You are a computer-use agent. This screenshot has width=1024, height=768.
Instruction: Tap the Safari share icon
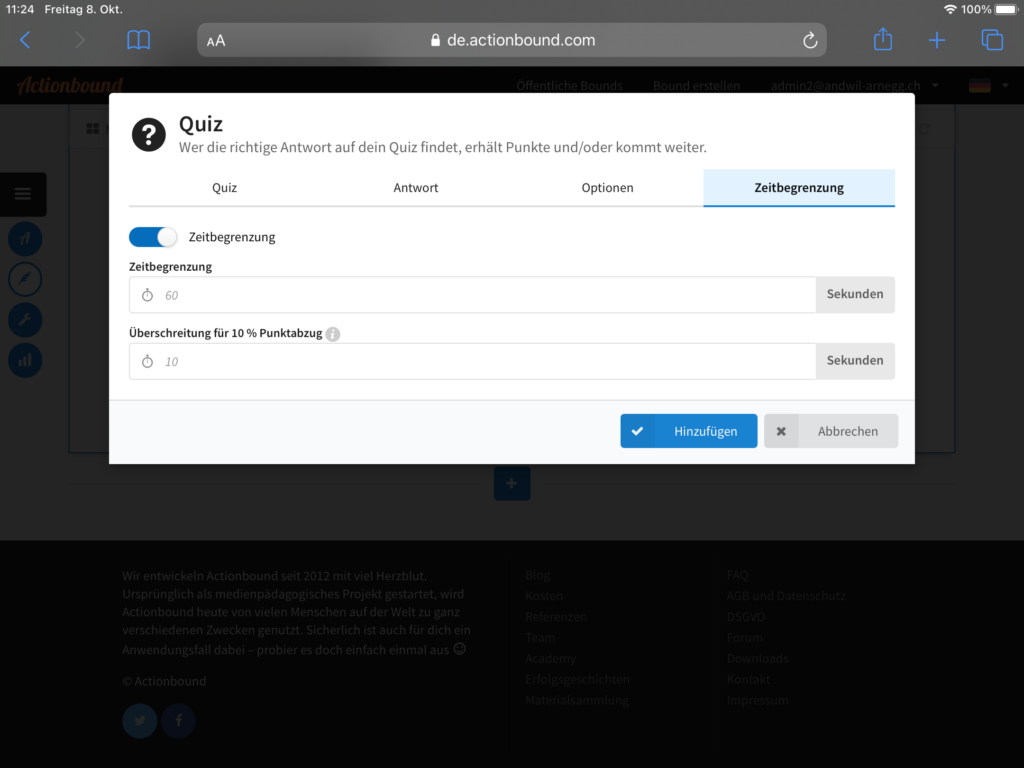click(882, 40)
